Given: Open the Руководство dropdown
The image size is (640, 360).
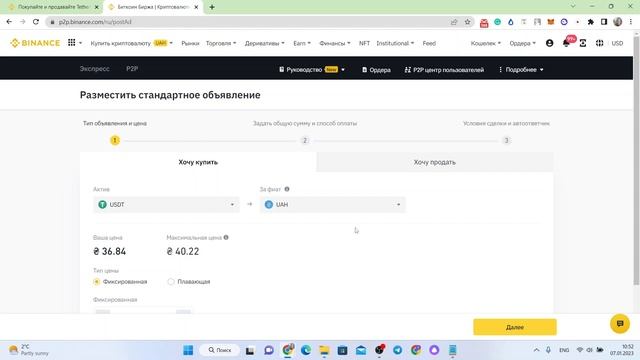Looking at the screenshot, I should 312,70.
